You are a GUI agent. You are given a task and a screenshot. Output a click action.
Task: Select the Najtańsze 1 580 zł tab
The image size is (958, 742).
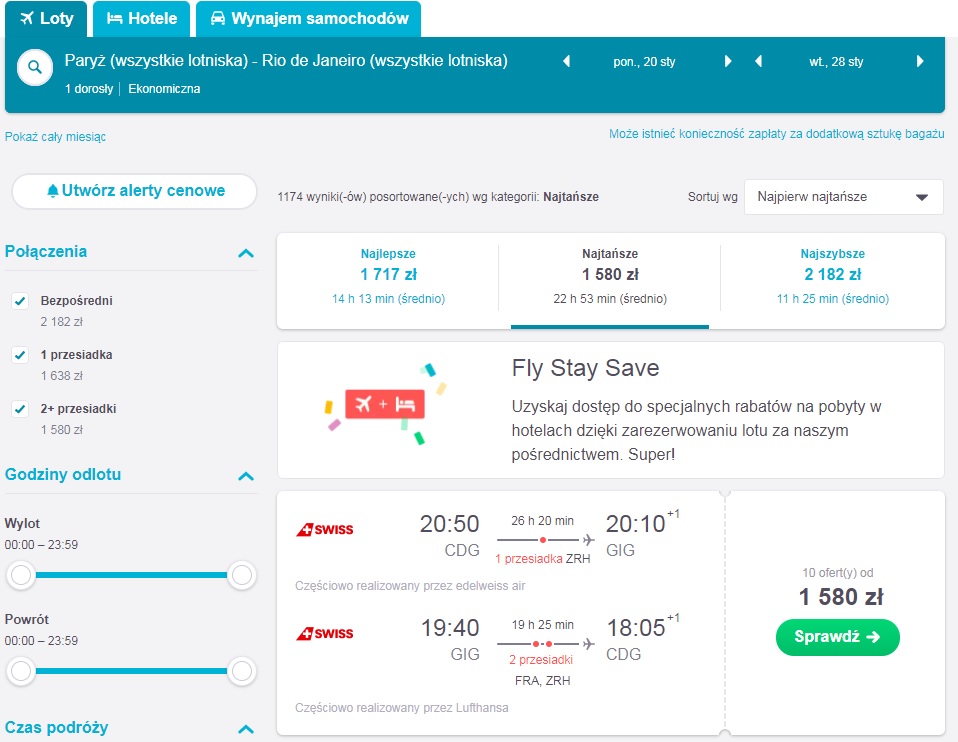(610, 276)
